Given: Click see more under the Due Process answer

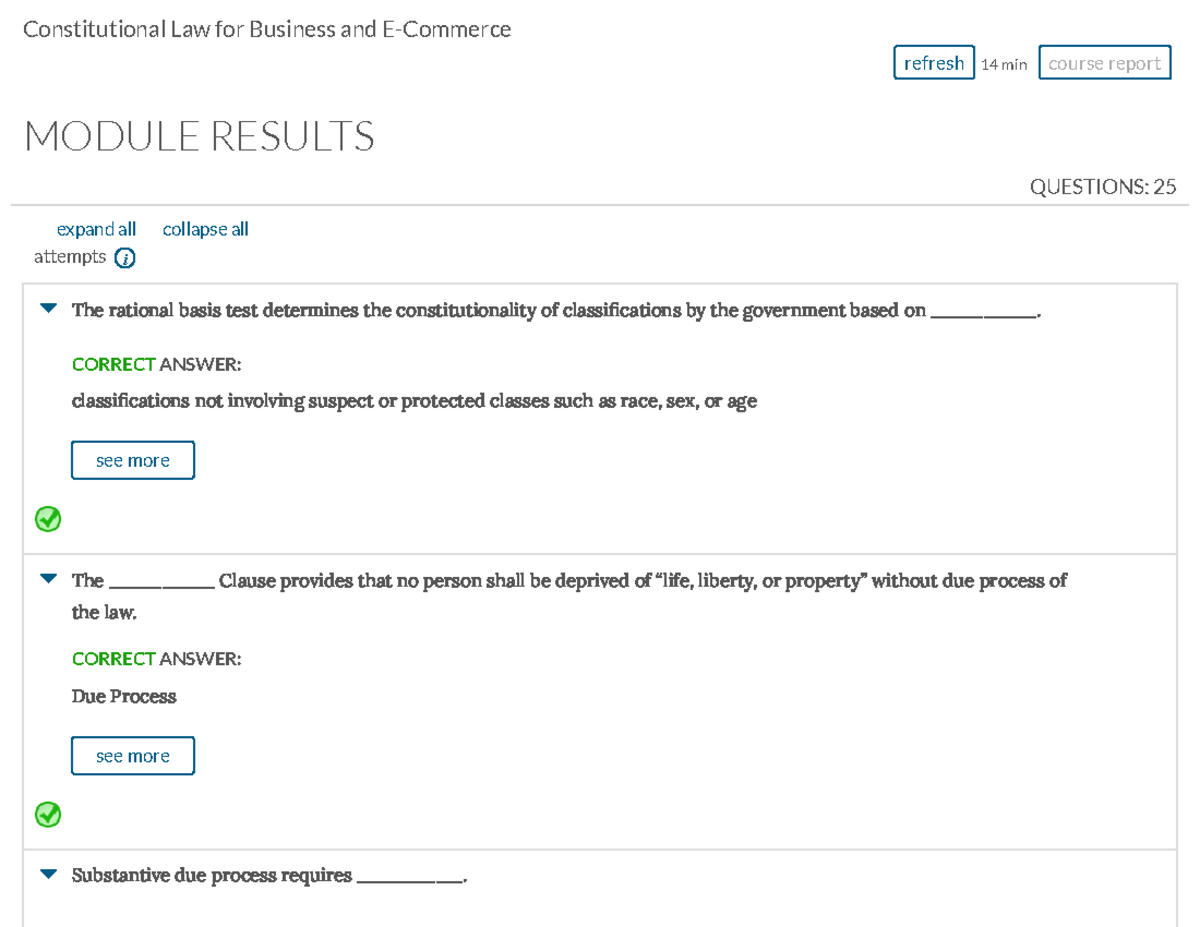Looking at the screenshot, I should coord(132,755).
